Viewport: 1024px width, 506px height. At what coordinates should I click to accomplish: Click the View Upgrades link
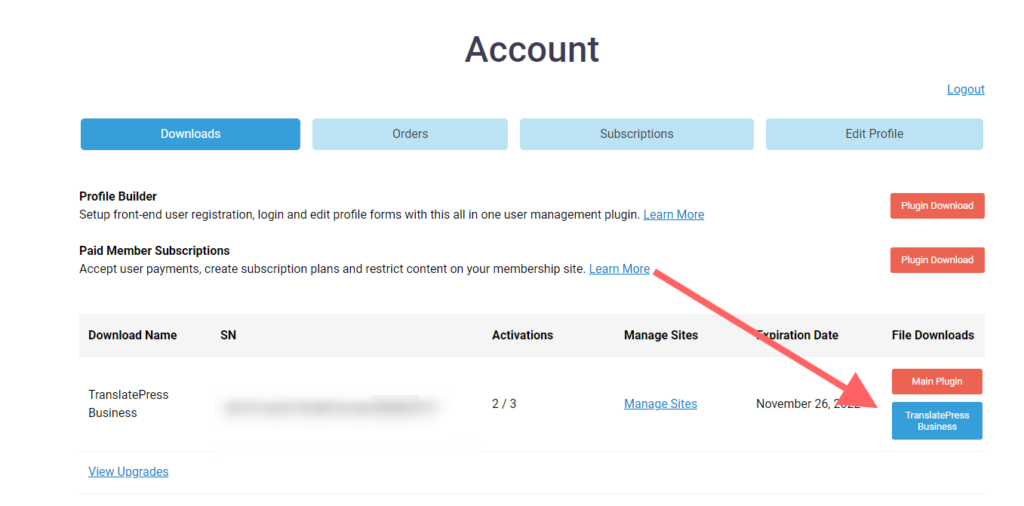point(128,471)
